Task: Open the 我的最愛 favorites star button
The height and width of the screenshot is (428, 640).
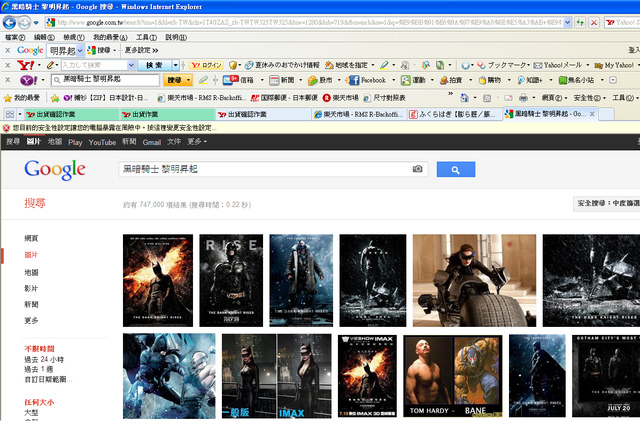Action: point(22,98)
